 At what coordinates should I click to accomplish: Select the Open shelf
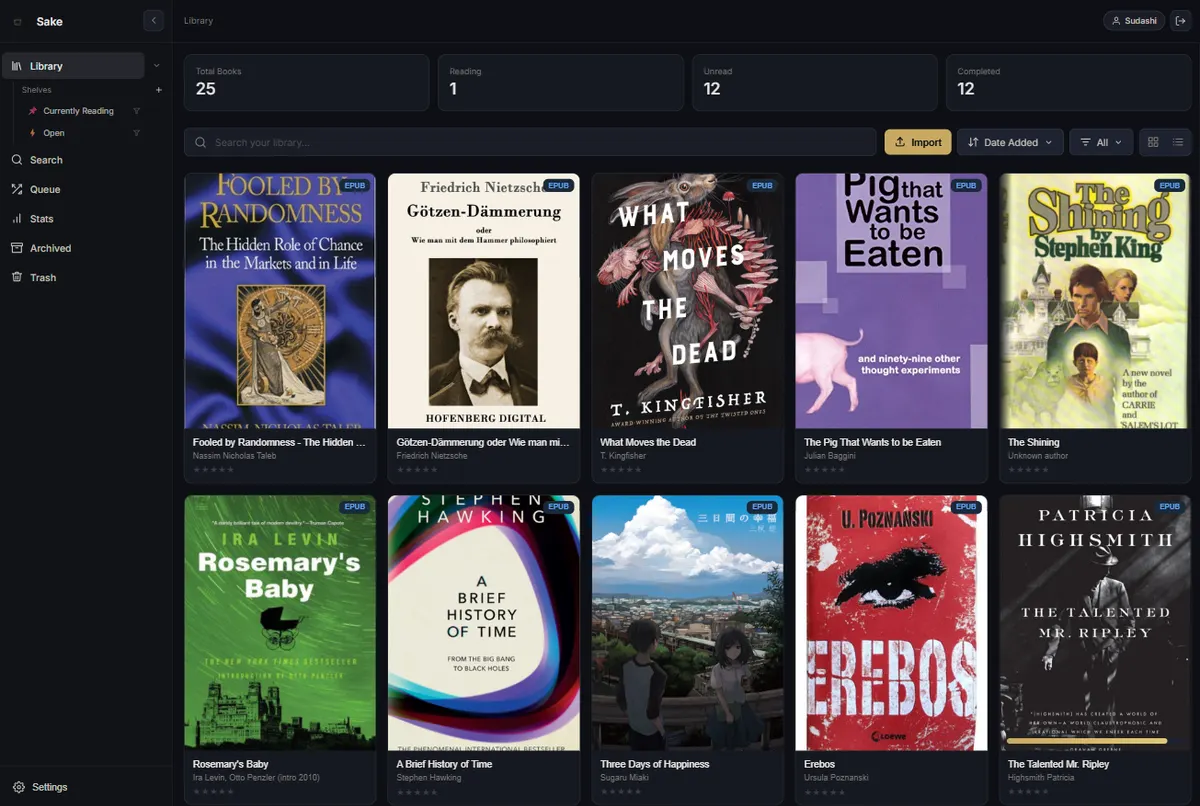(x=54, y=133)
